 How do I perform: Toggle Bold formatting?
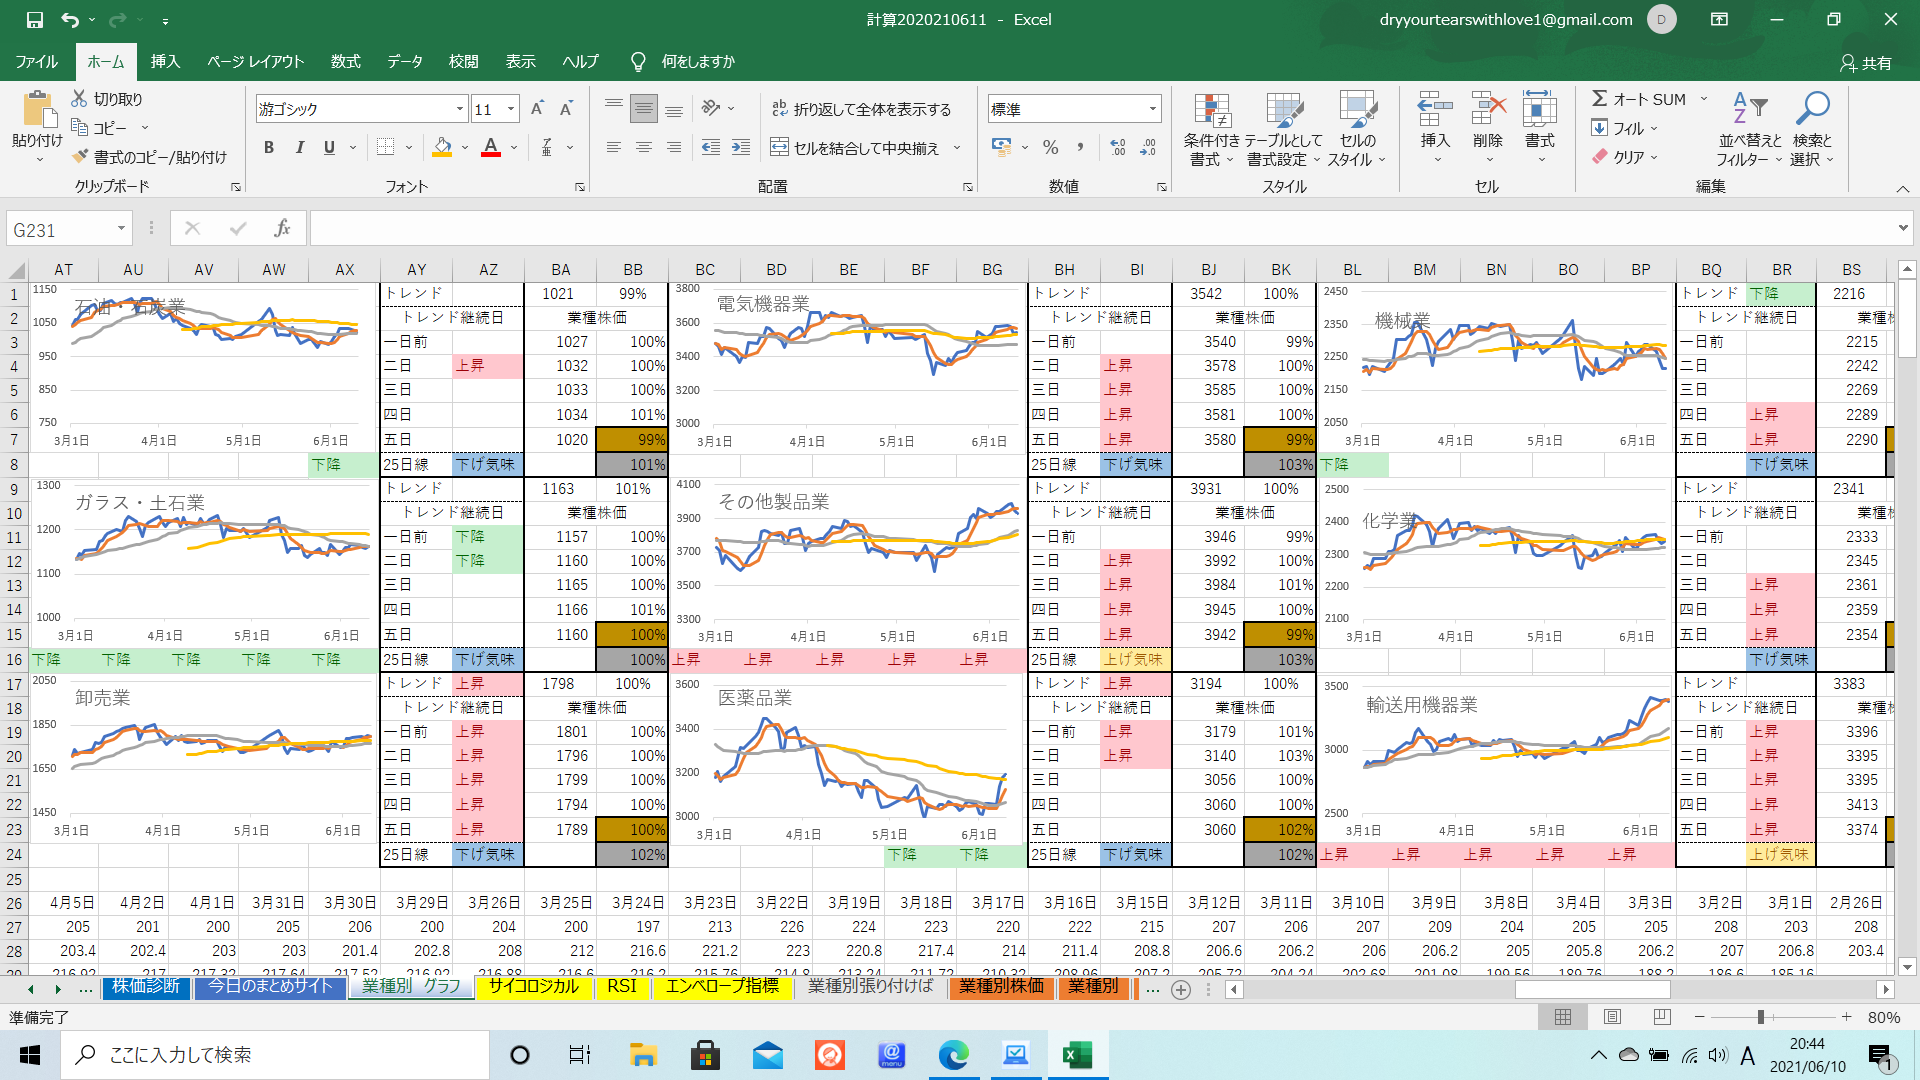[x=268, y=148]
